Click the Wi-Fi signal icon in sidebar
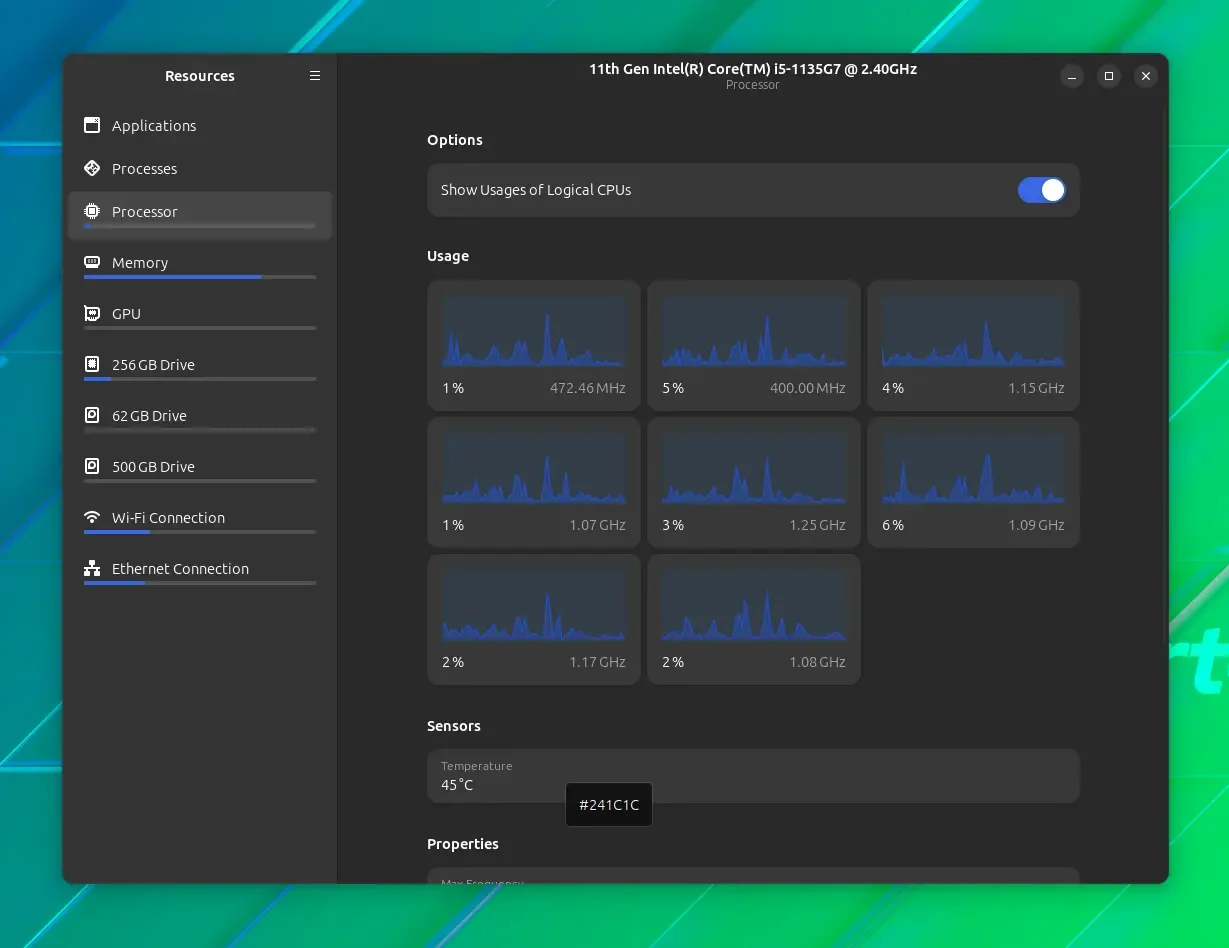Screen dimensions: 1229x948 click(92, 518)
